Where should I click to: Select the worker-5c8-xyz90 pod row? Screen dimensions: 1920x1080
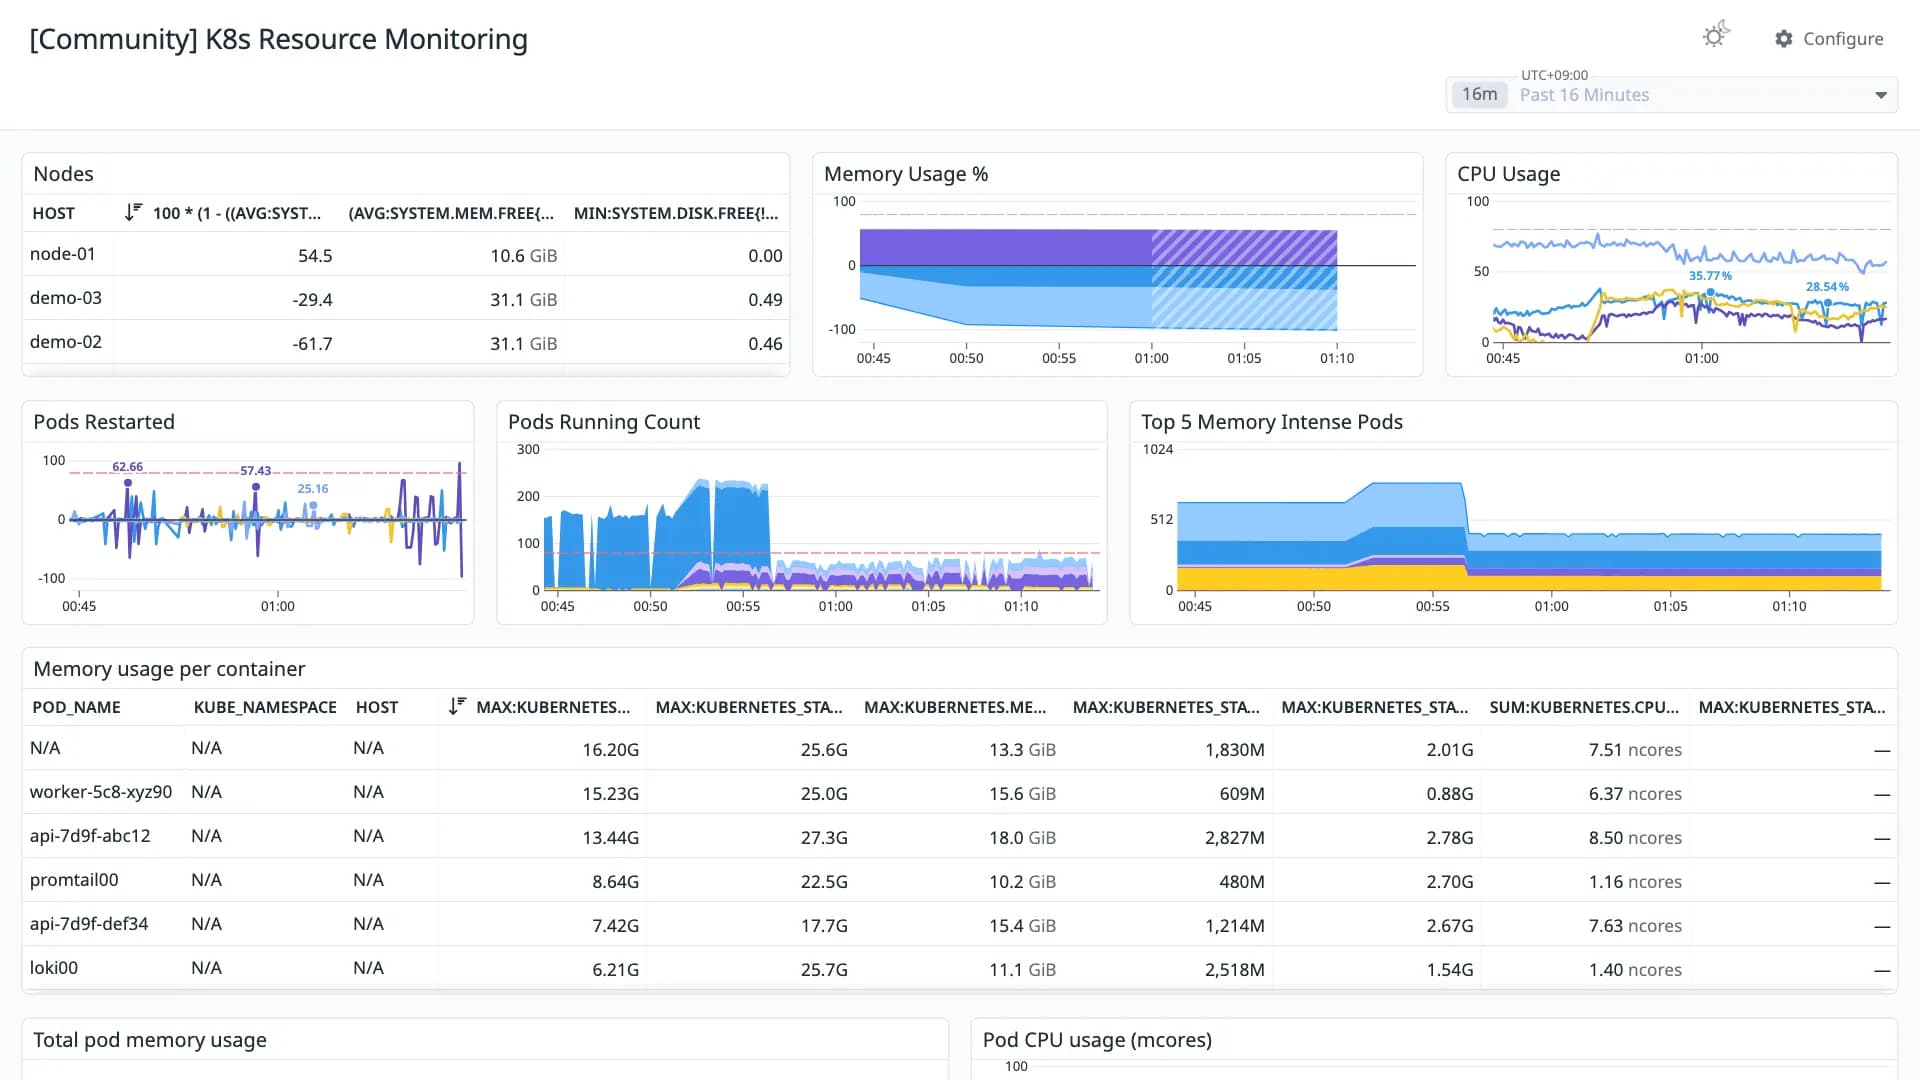click(960, 793)
